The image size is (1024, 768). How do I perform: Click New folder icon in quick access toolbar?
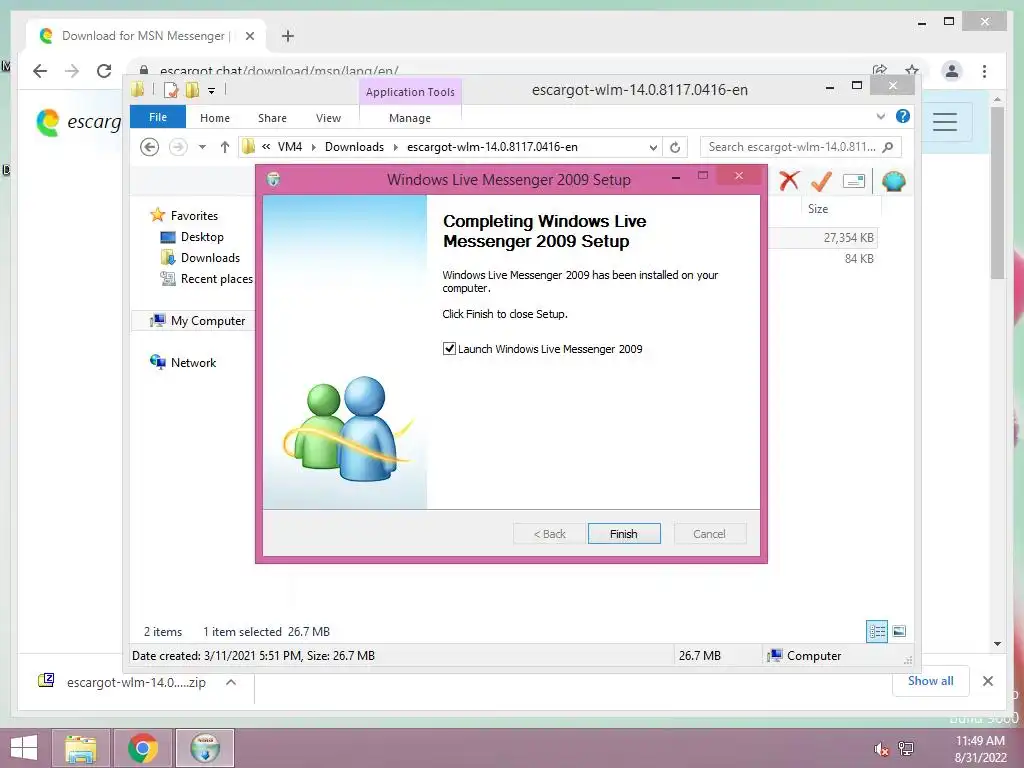click(x=192, y=90)
